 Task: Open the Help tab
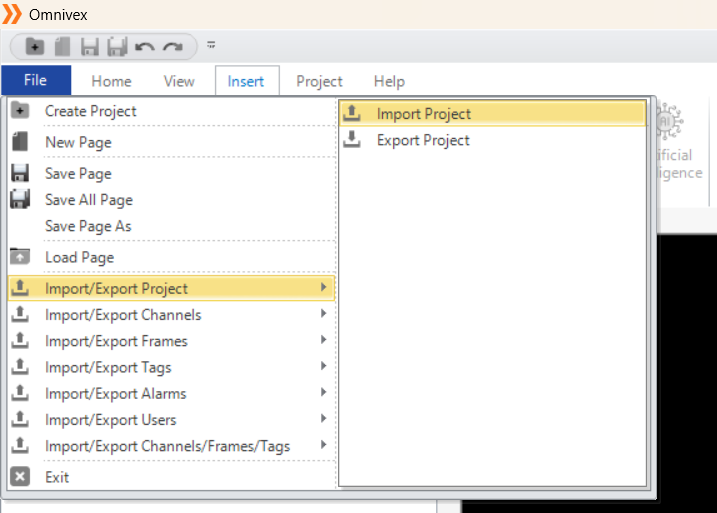pyautogui.click(x=389, y=81)
